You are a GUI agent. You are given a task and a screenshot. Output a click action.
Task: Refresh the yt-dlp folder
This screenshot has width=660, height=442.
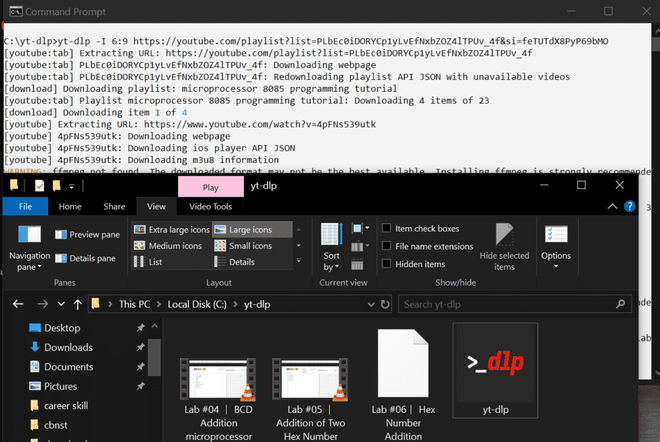pyautogui.click(x=385, y=304)
